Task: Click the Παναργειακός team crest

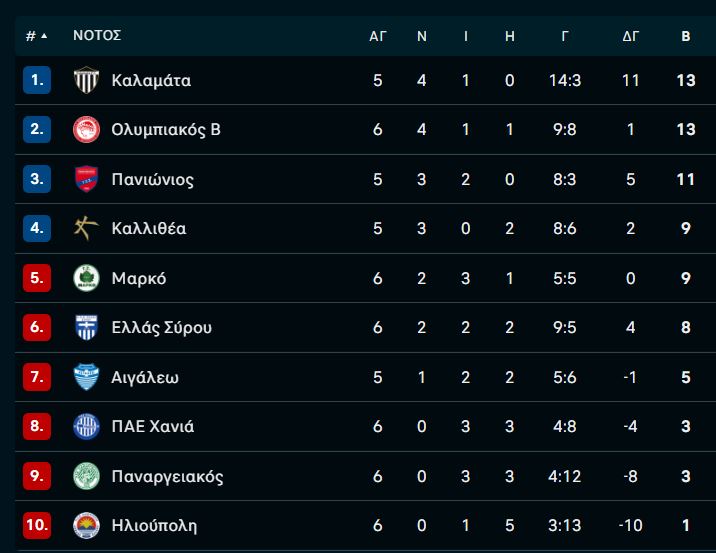Action: (x=87, y=476)
